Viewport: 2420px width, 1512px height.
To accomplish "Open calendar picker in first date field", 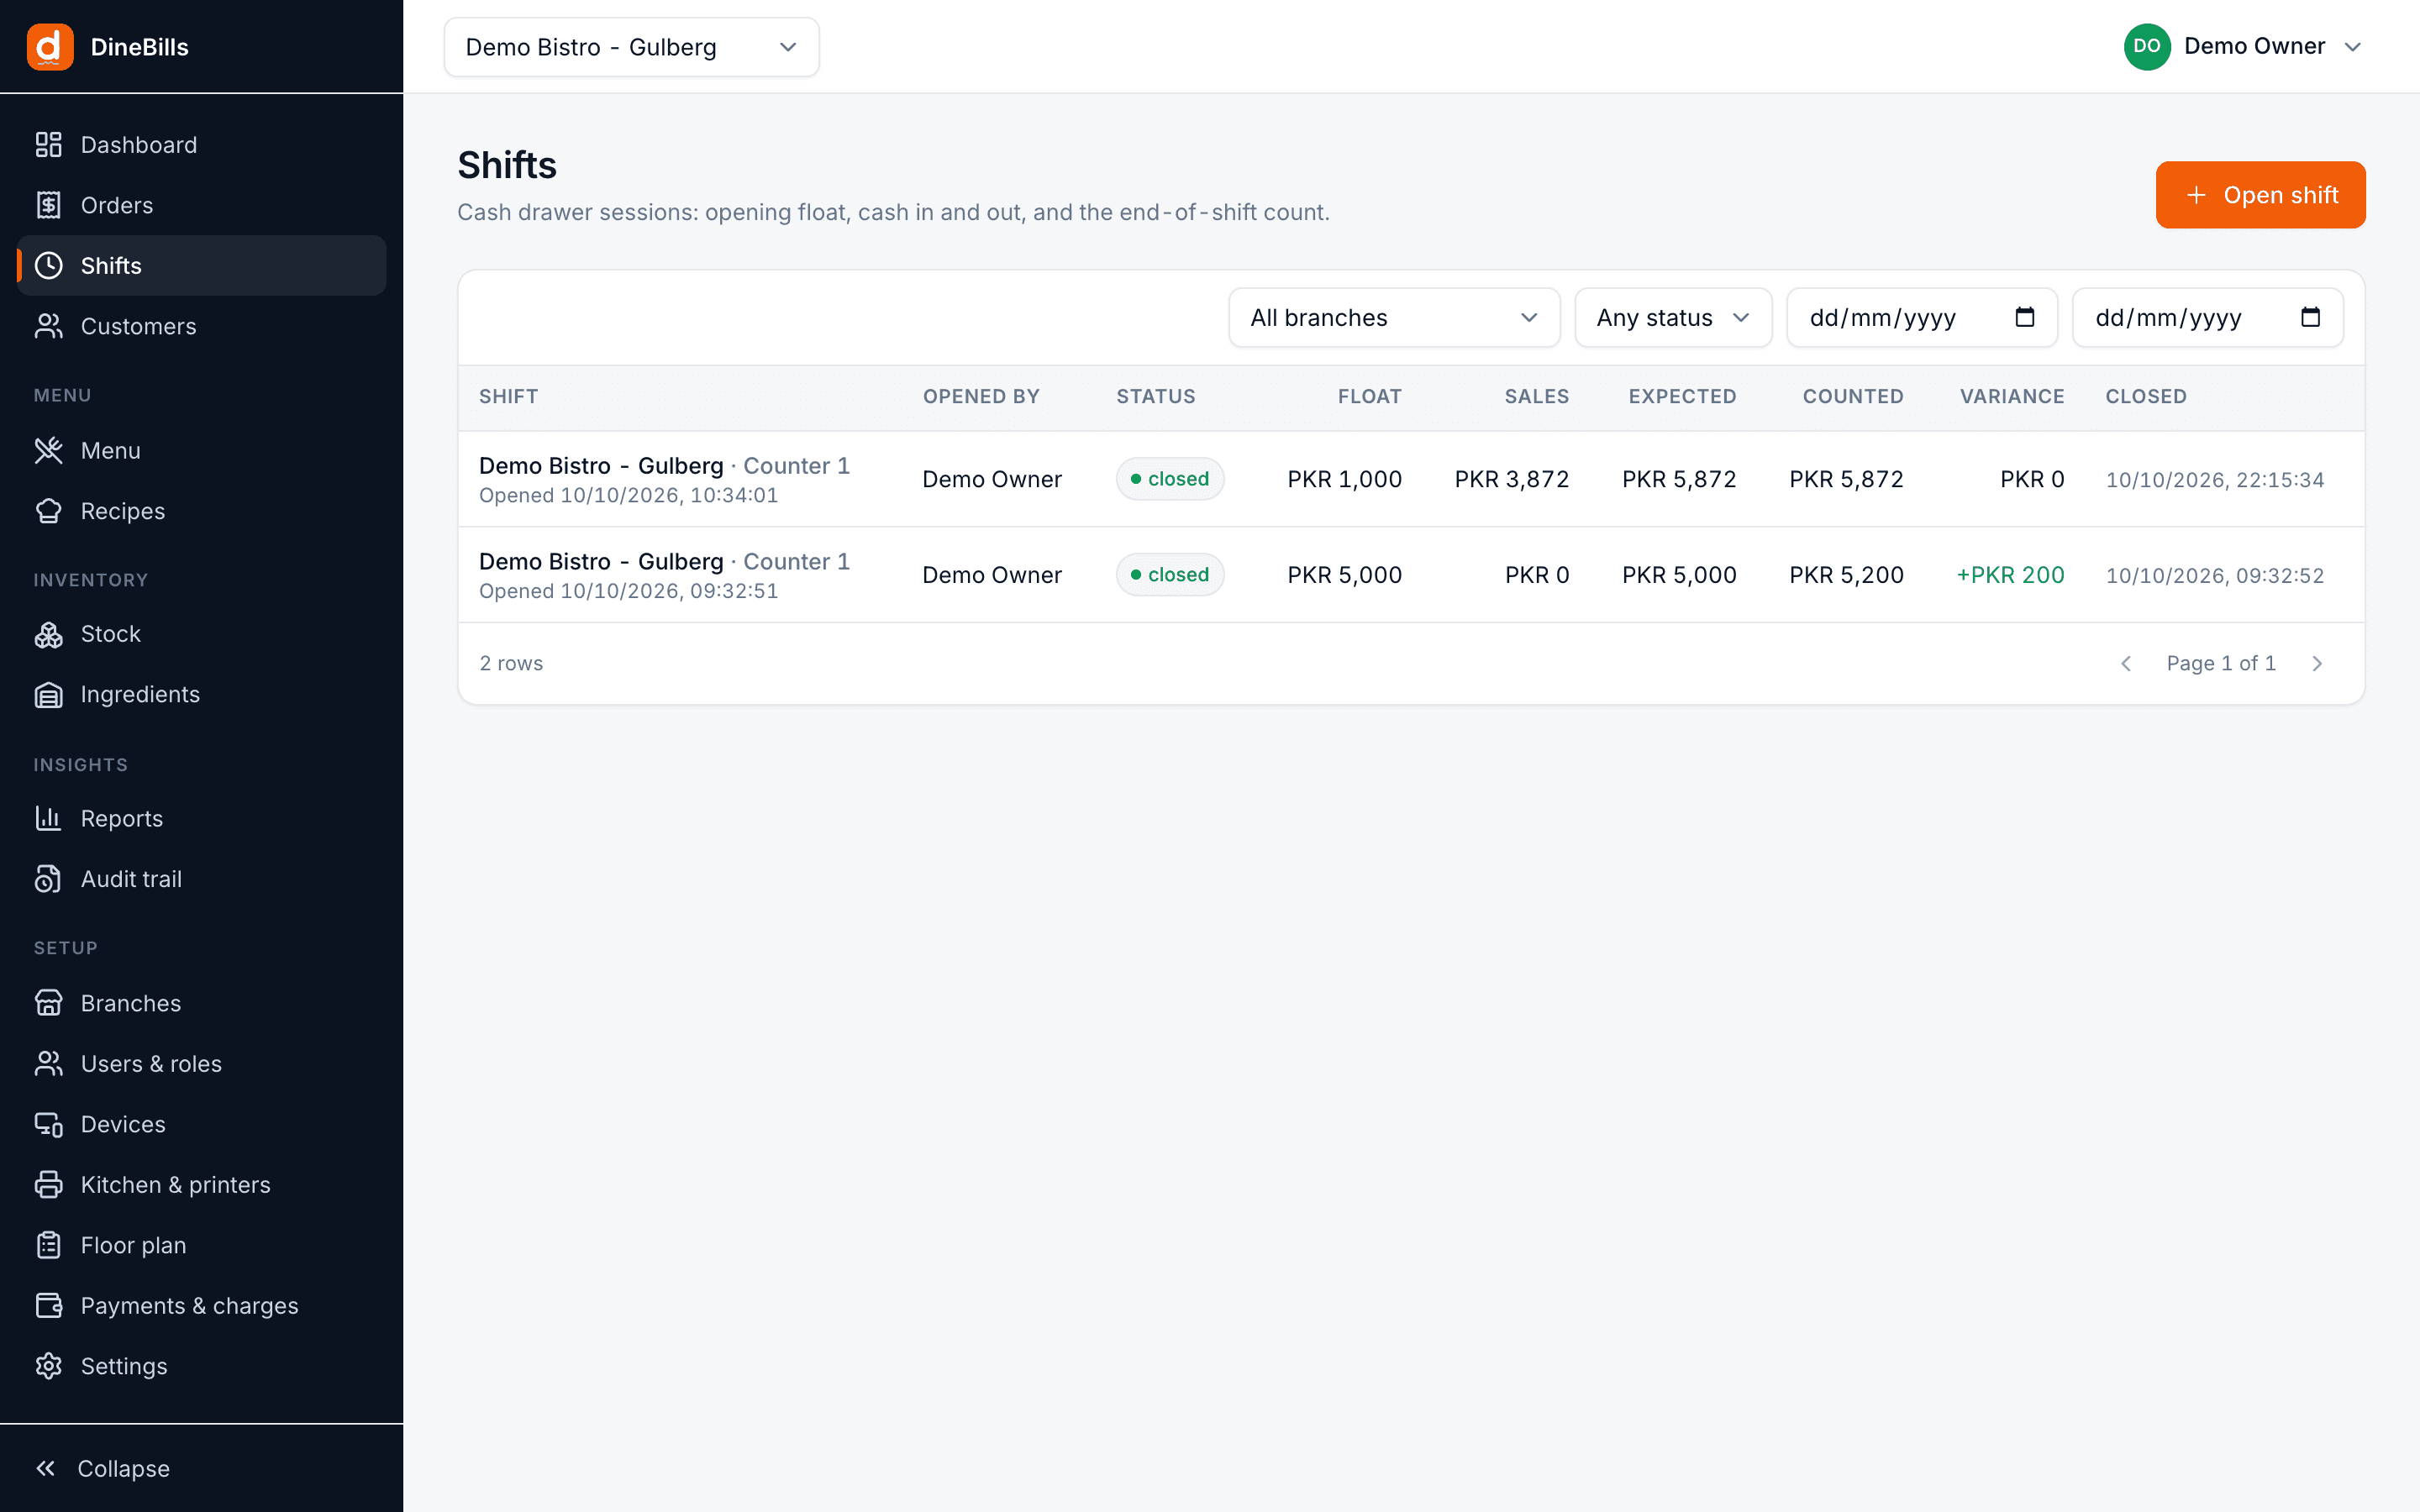I will [2025, 317].
